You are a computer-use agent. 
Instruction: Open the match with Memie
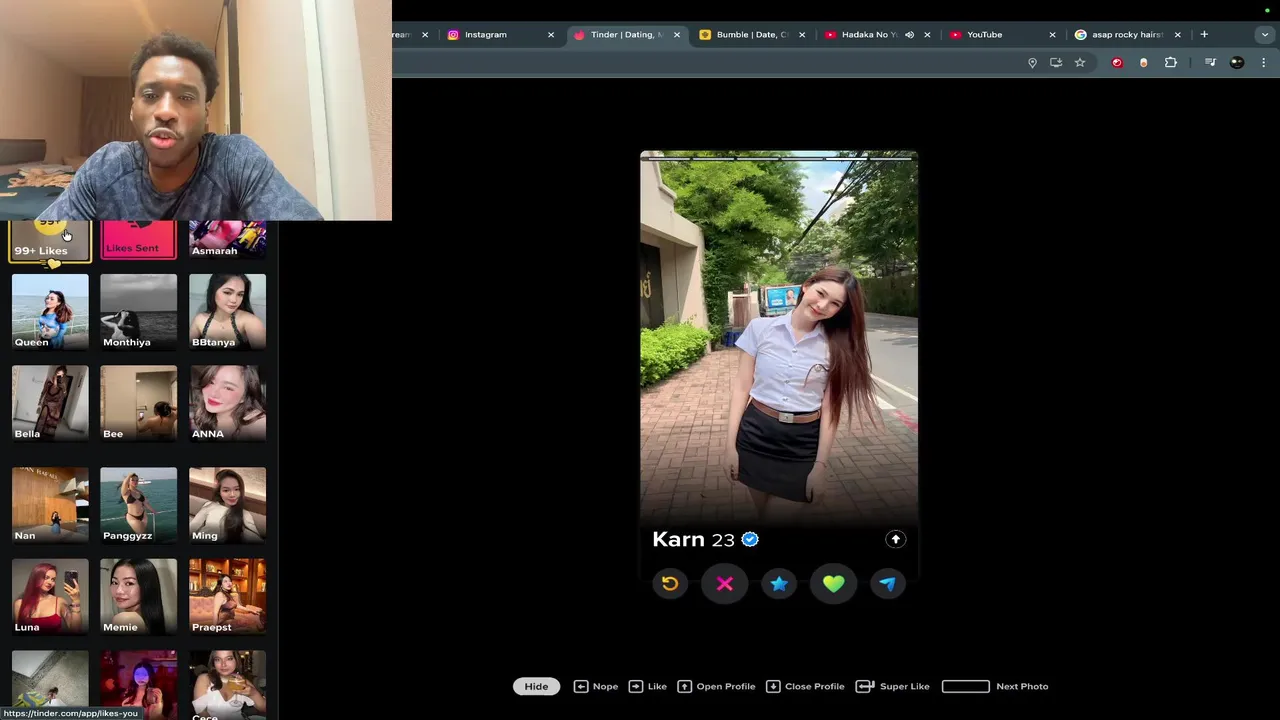[138, 597]
